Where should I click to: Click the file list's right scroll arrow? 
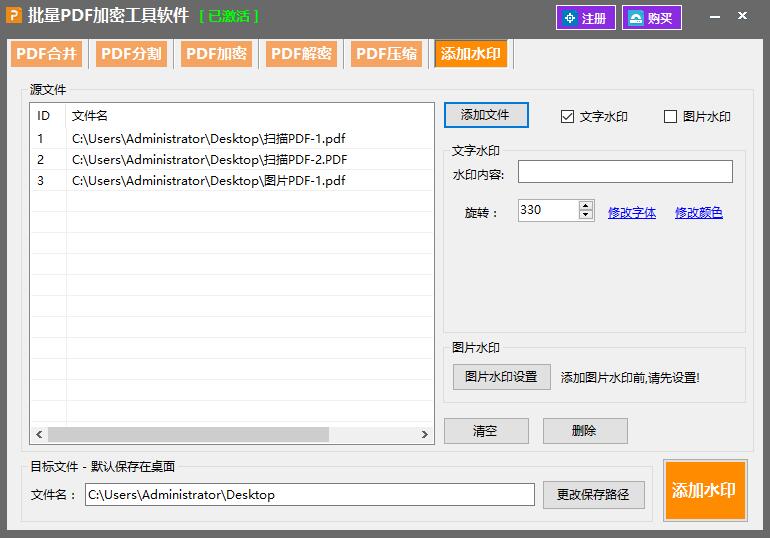tap(424, 434)
